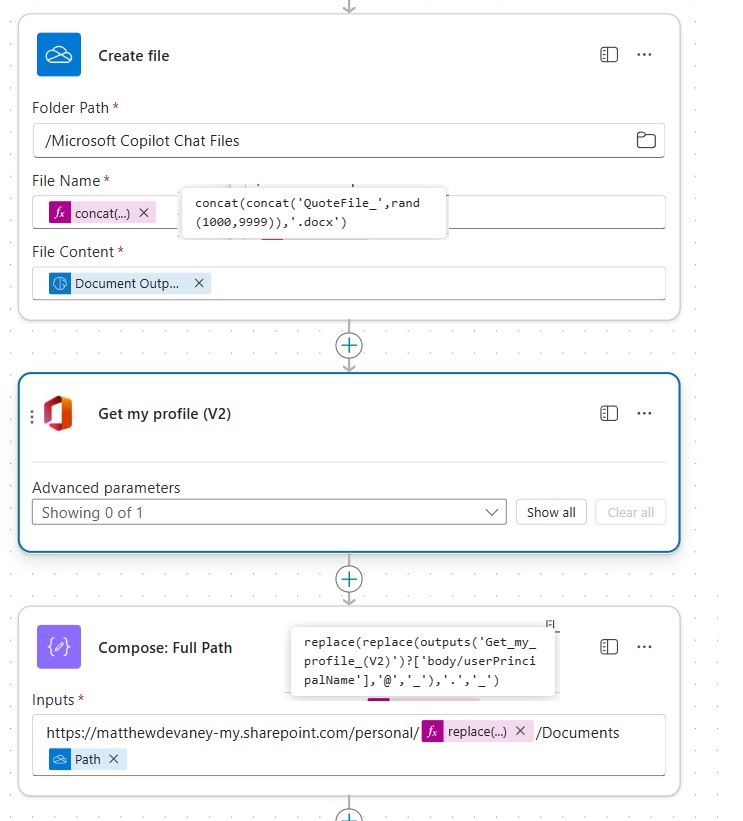Toggle side panel icon on Create file card
This screenshot has height=821, width=743.
click(608, 55)
